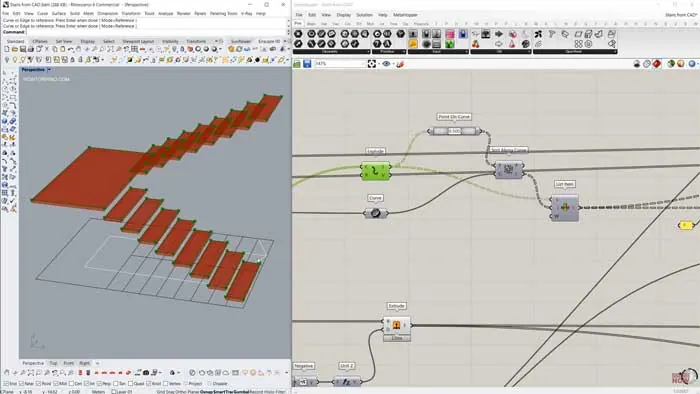Open Perspective viewport title dropdown arrow
This screenshot has height=394, width=700.
pyautogui.click(x=49, y=70)
